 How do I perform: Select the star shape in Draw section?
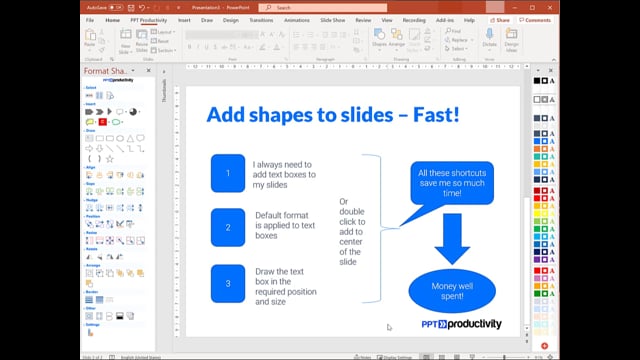110,159
